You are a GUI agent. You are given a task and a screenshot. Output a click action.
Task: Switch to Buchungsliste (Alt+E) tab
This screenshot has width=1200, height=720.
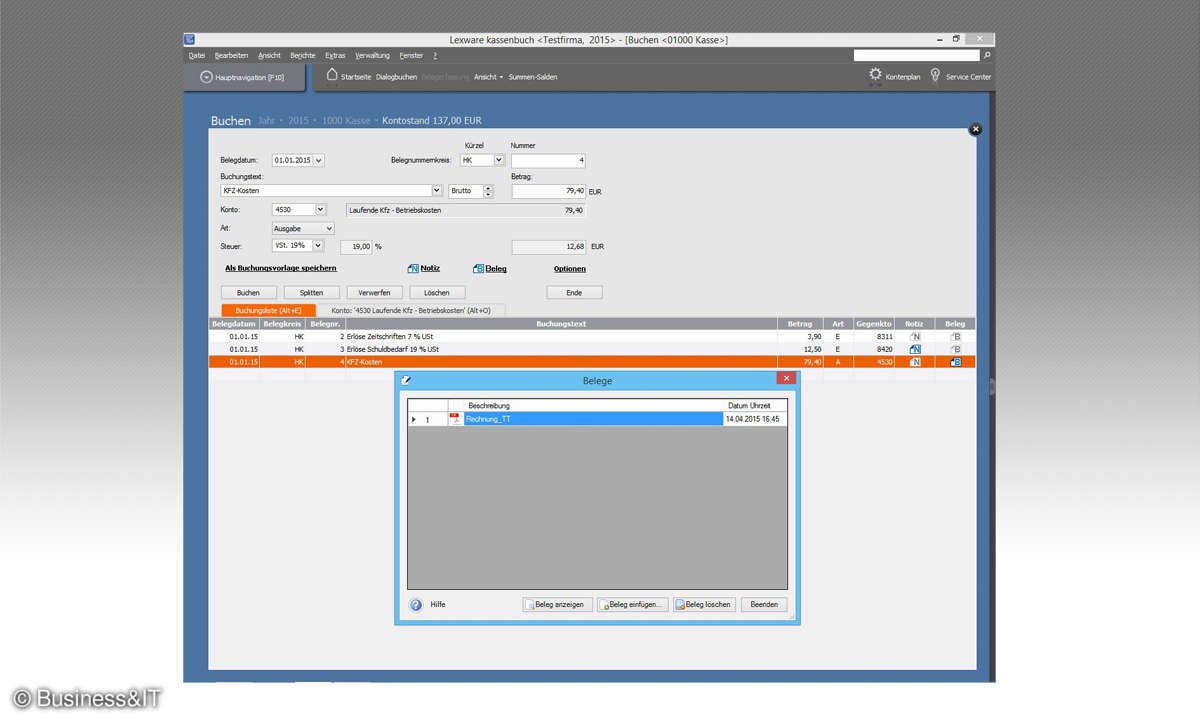268,311
